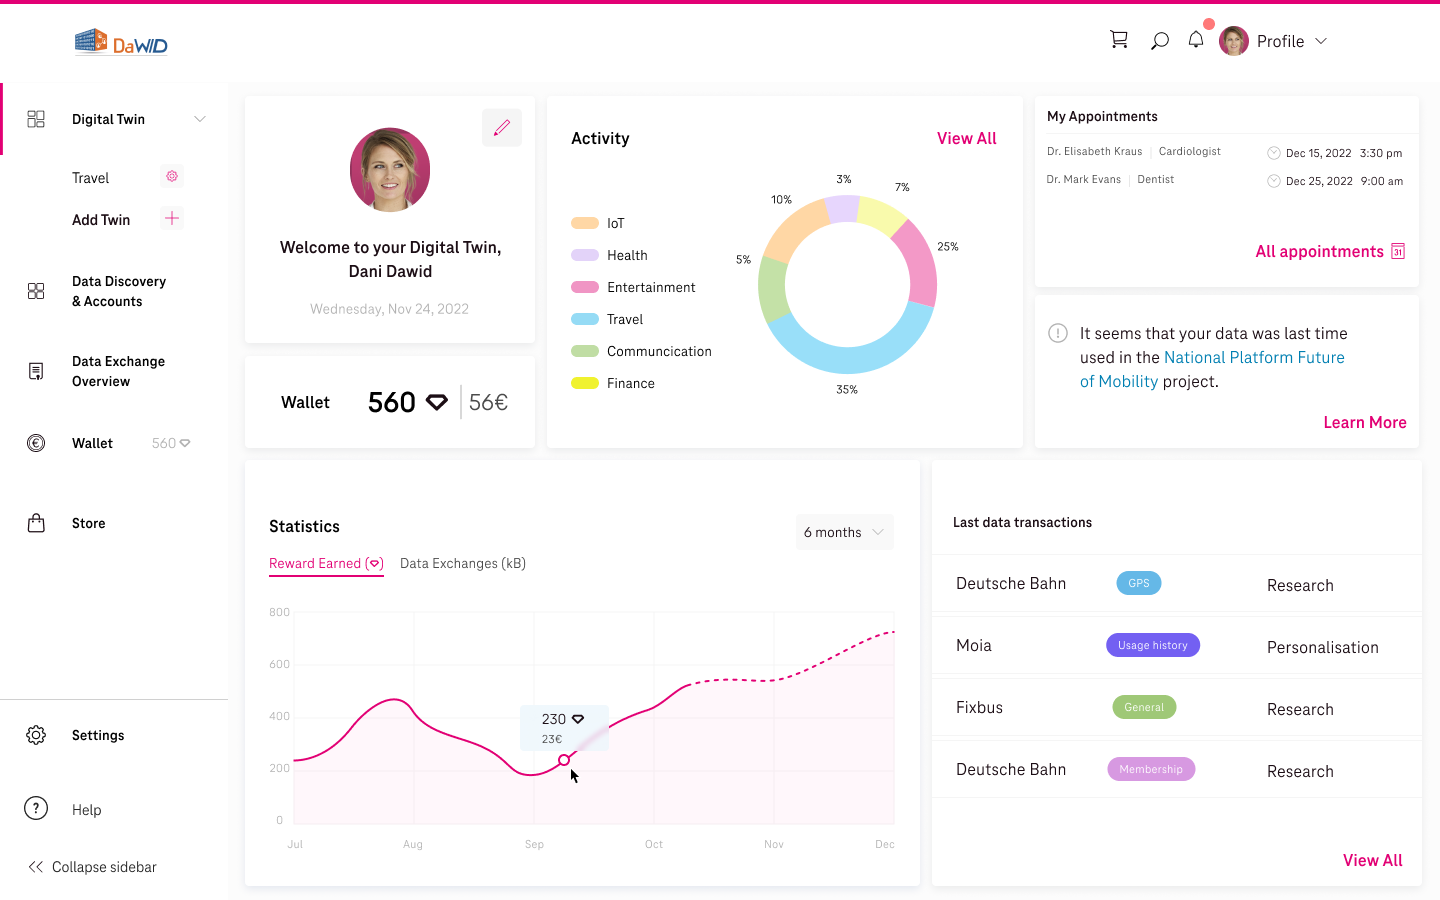The width and height of the screenshot is (1440, 900).
Task: Open the 6 months period dropdown
Action: (843, 531)
